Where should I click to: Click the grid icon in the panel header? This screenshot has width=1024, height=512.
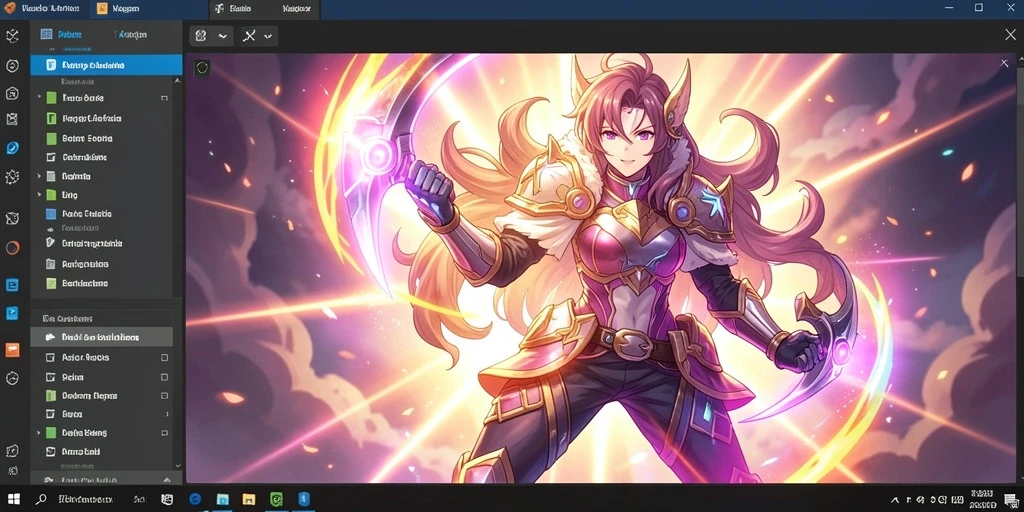click(46, 34)
